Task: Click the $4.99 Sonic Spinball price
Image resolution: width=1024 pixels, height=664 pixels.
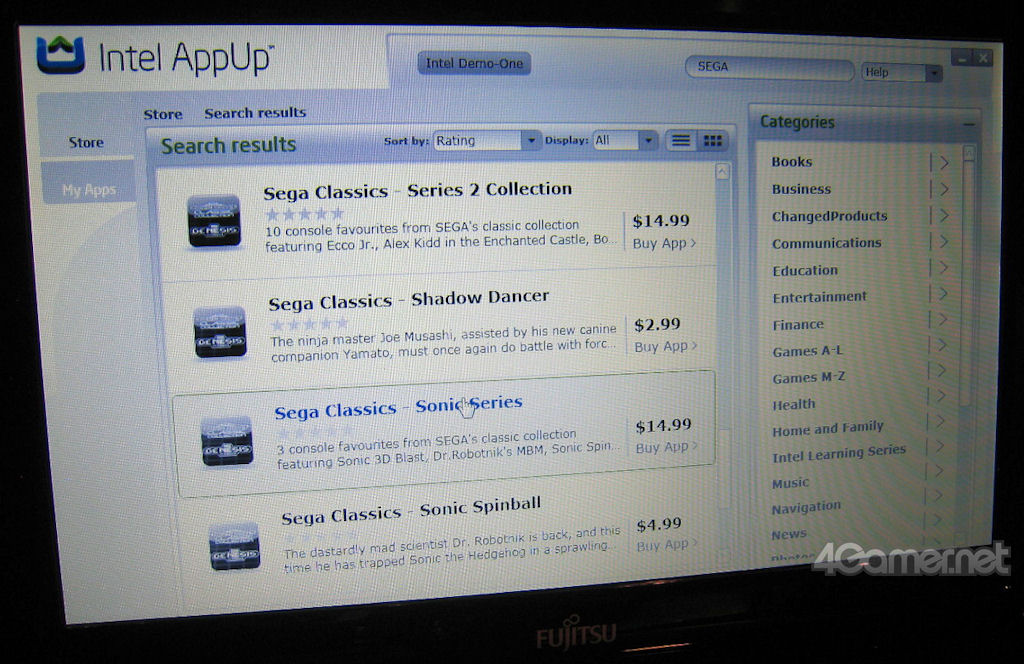Action: [659, 524]
